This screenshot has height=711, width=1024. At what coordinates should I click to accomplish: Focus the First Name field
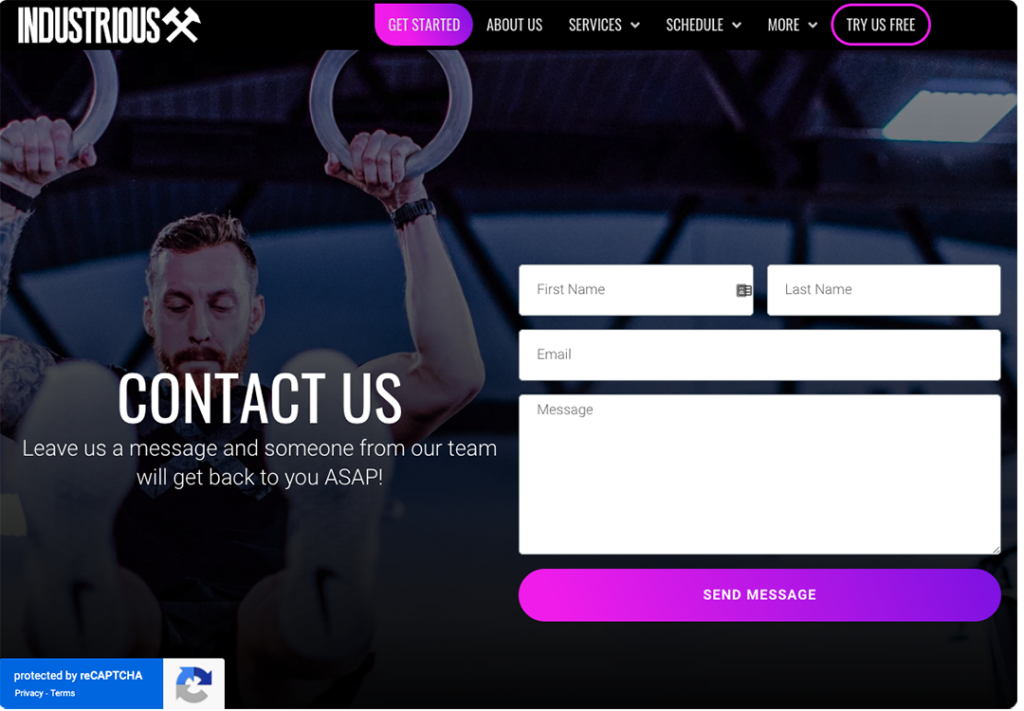point(635,290)
